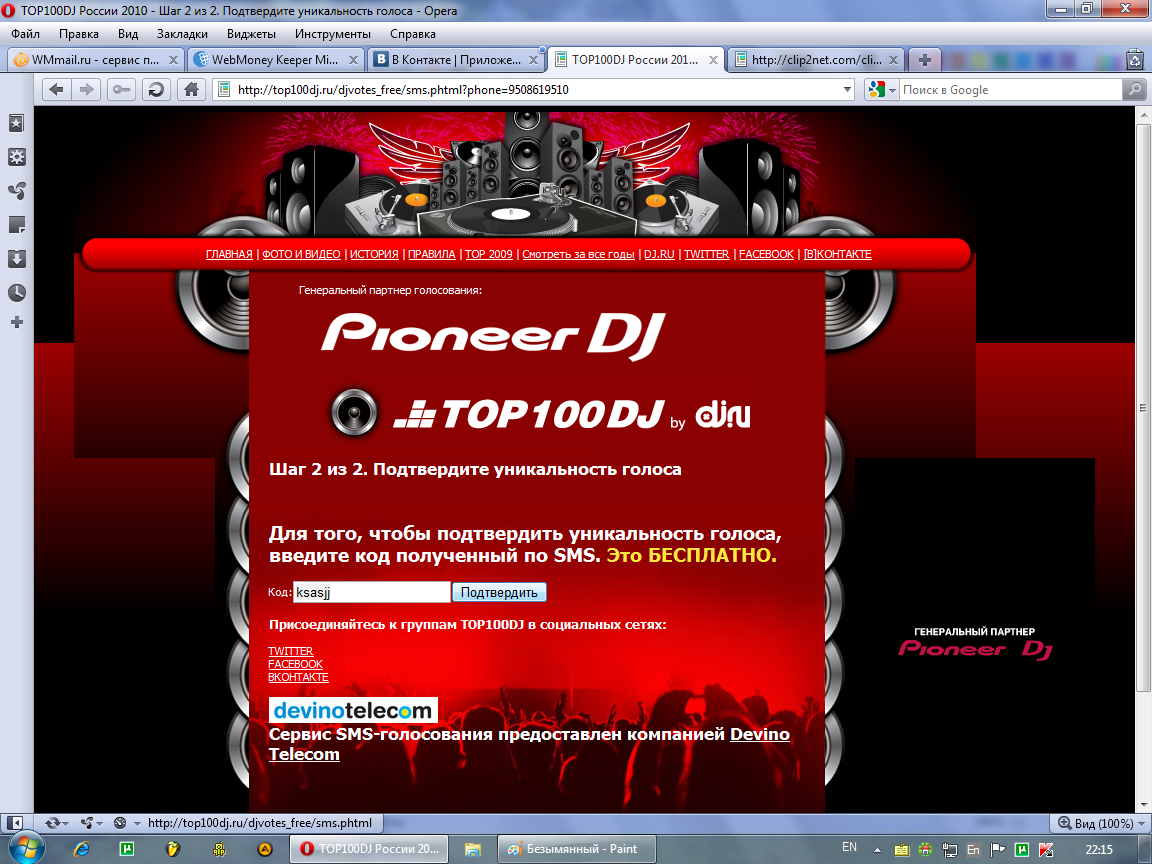Open the History clock panel in sidebar
The image size is (1152, 864).
tap(16, 292)
